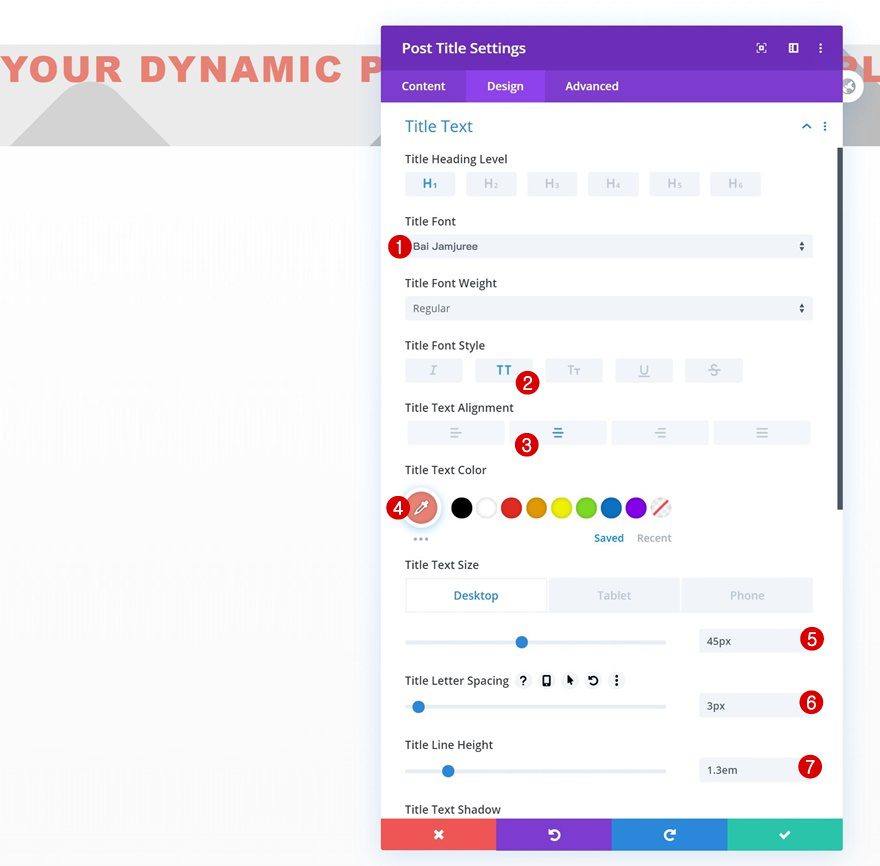This screenshot has height=866, width=880.
Task: Toggle the strikethrough font style icon
Action: 714,370
